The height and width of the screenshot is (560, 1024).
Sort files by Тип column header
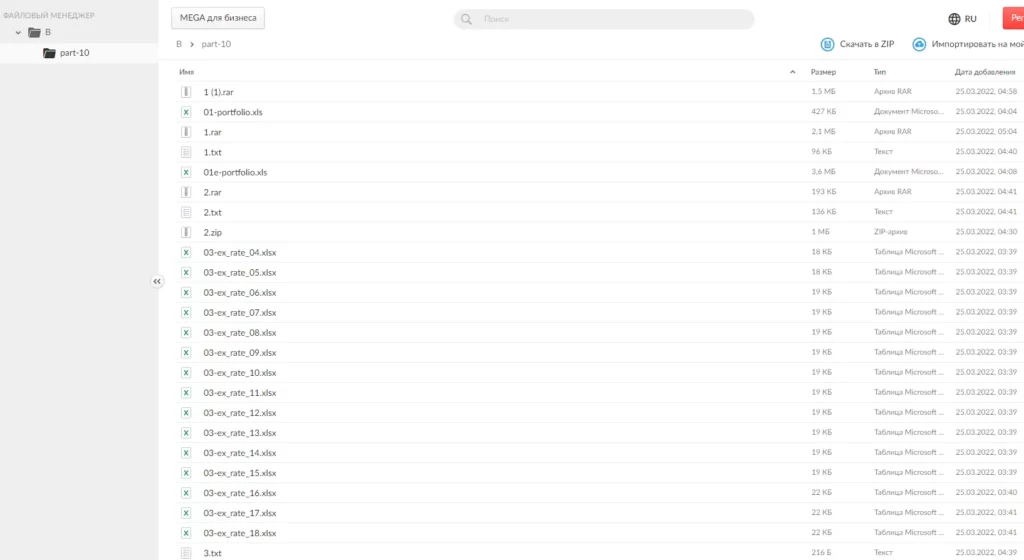880,72
